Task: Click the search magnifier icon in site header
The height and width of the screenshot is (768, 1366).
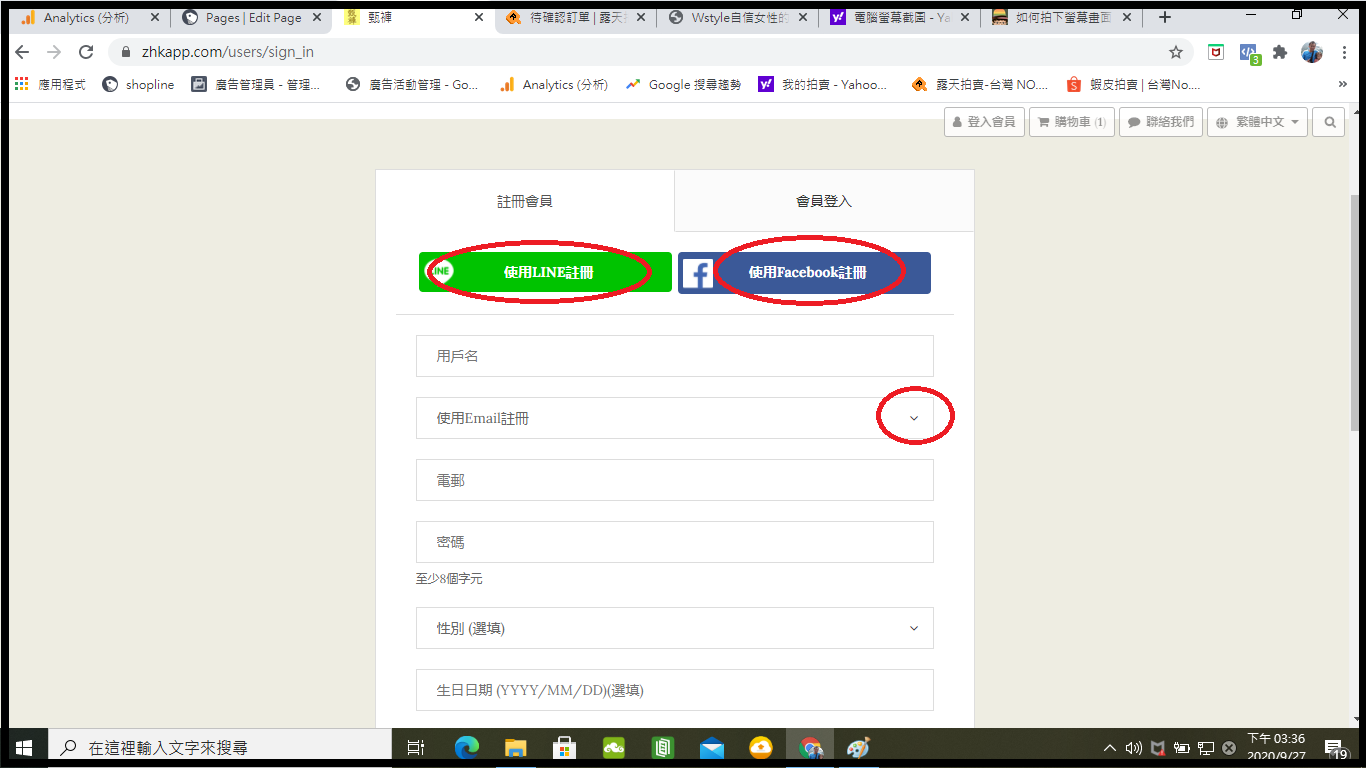Action: [1329, 122]
